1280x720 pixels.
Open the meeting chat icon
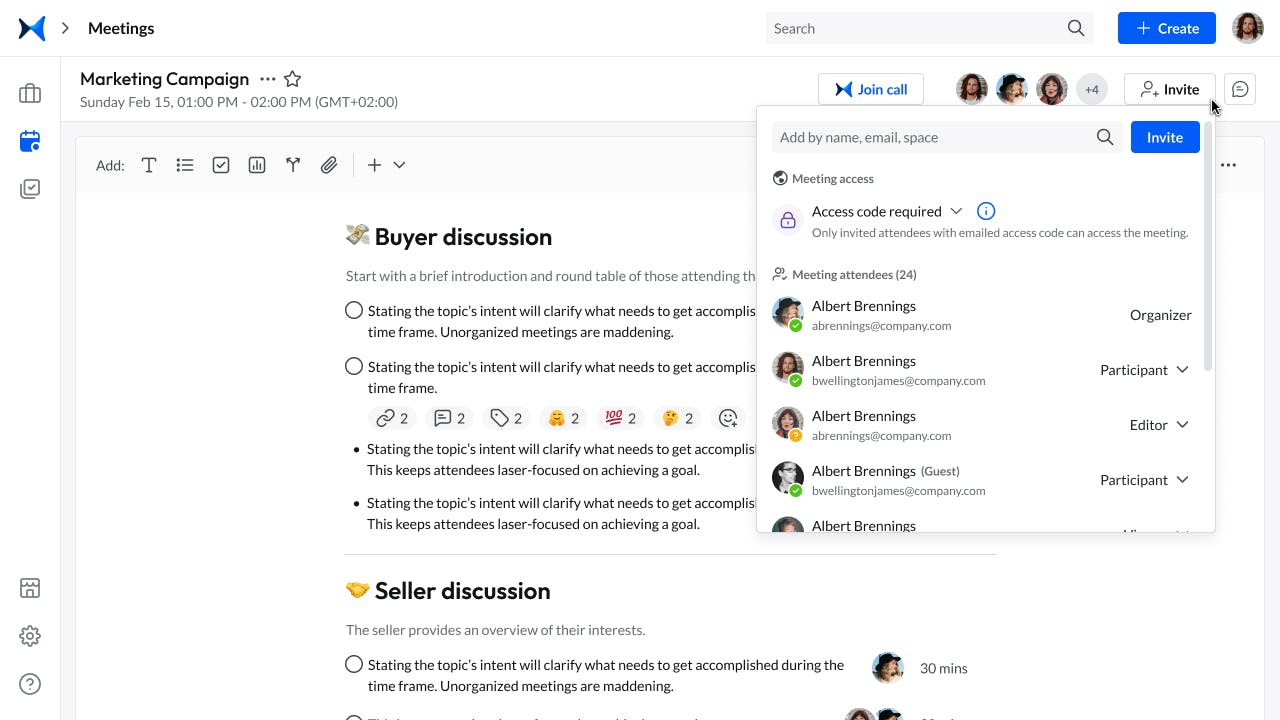pyautogui.click(x=1240, y=89)
